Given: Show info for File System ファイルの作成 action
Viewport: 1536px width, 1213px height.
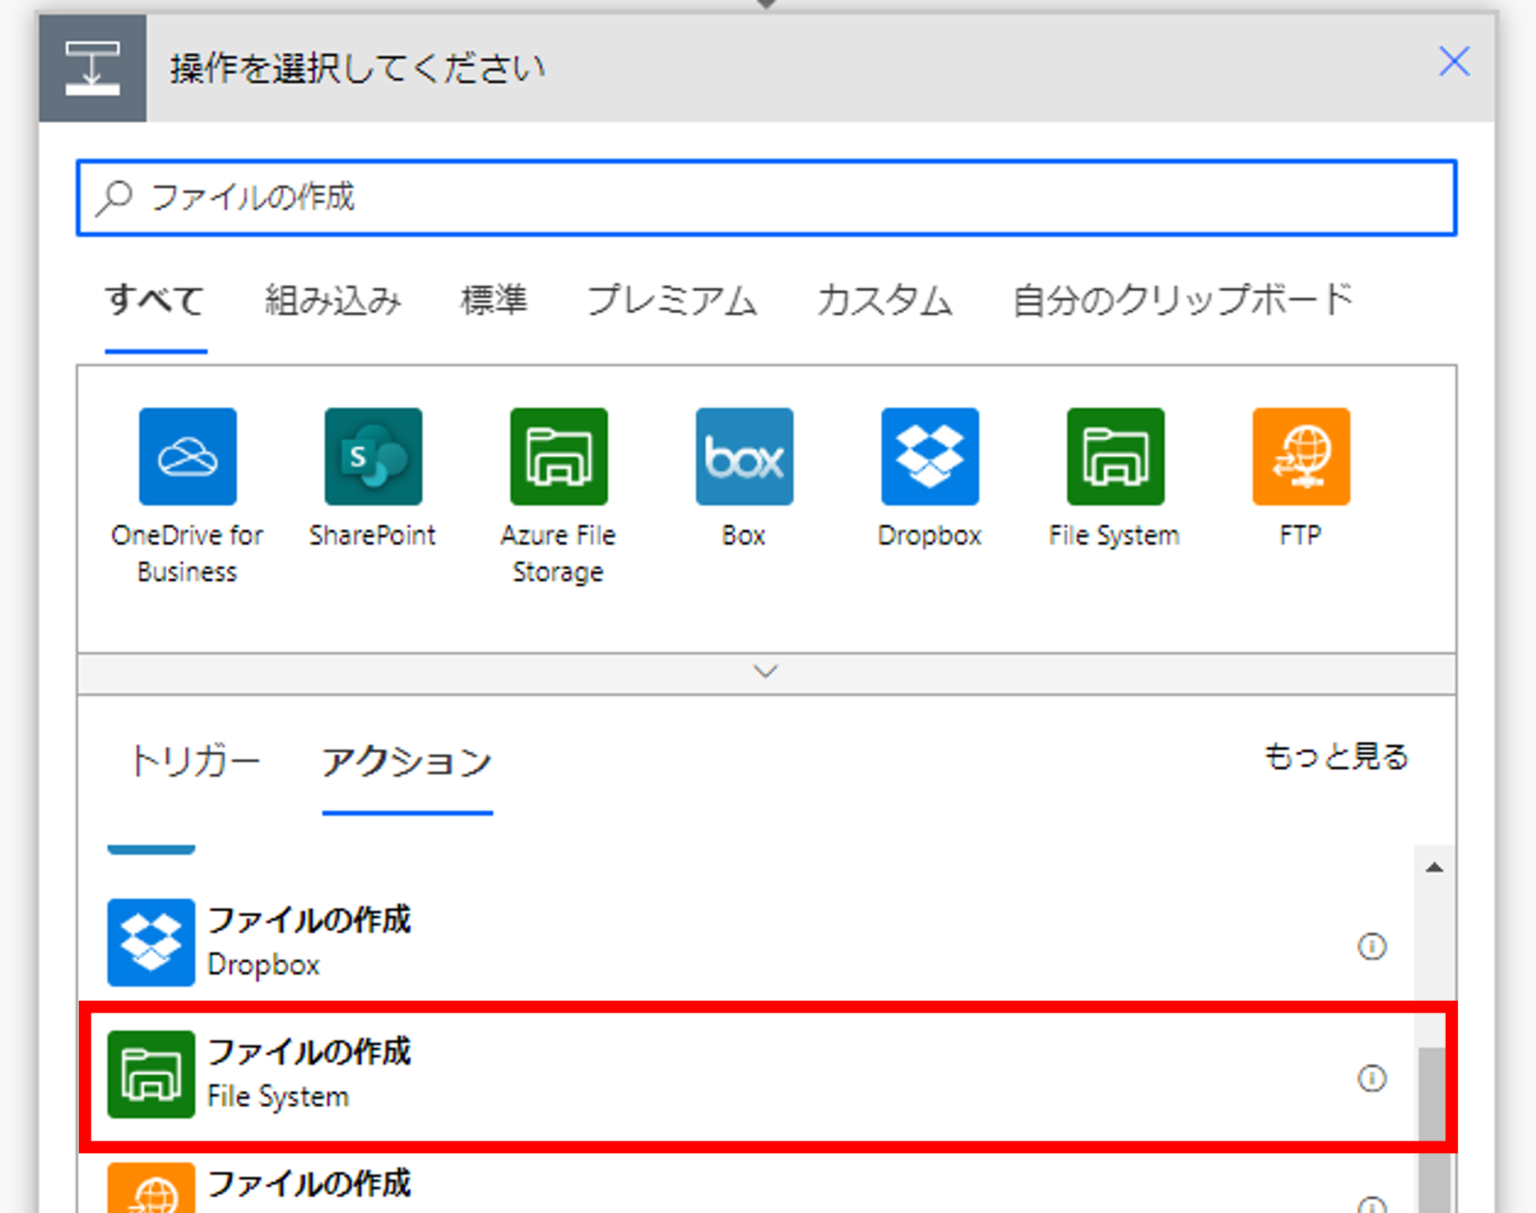Looking at the screenshot, I should (1372, 1077).
